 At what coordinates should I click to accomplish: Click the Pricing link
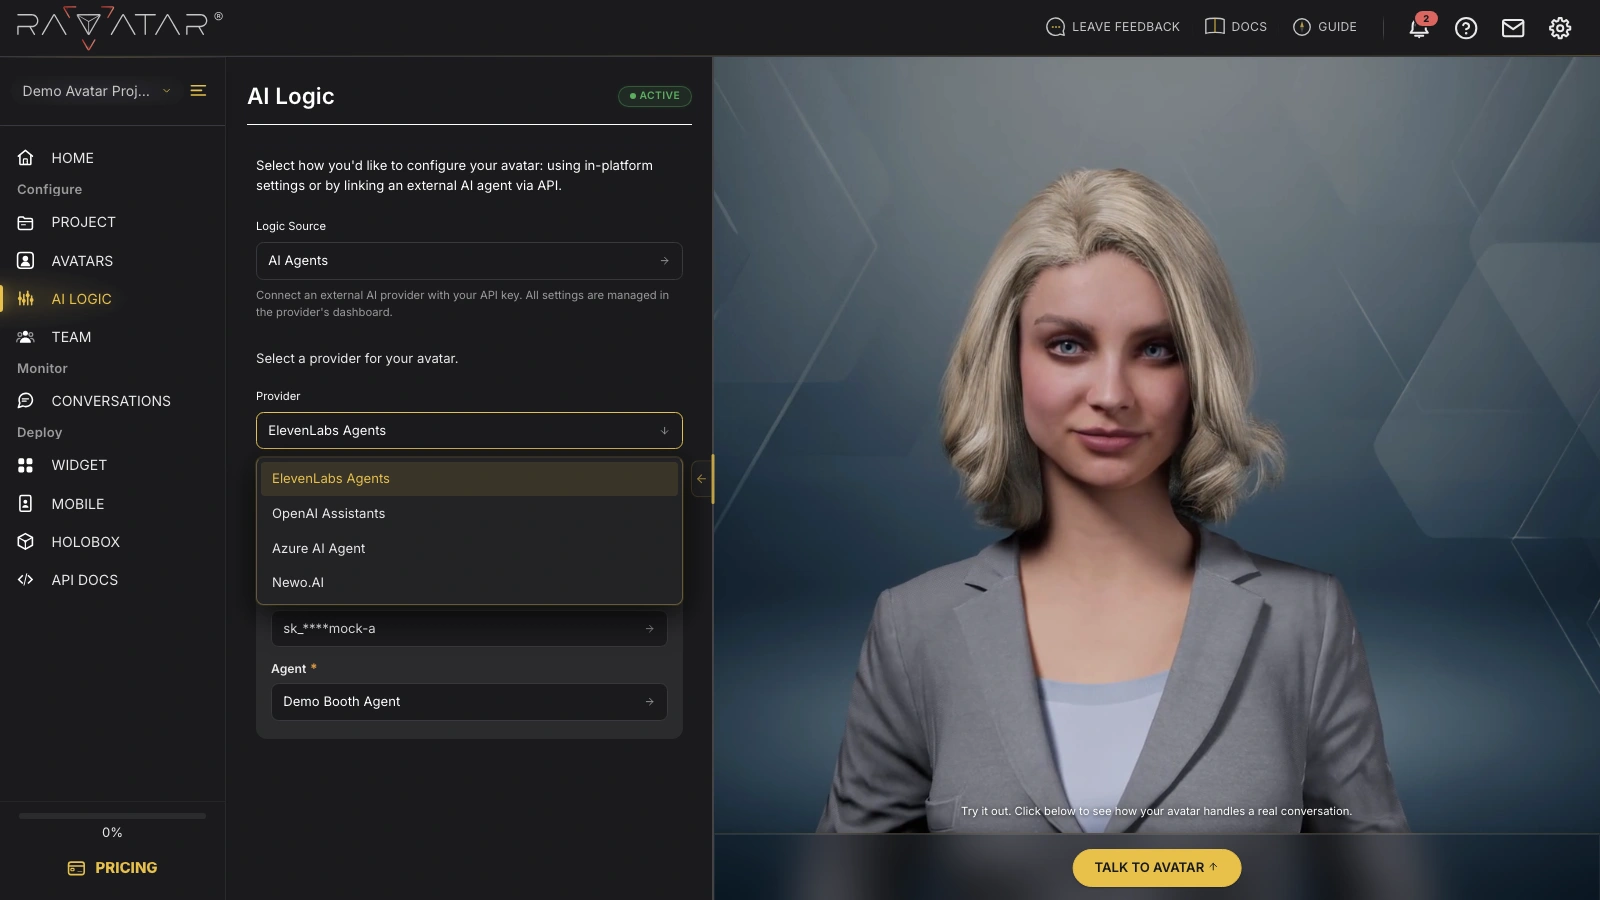(x=112, y=868)
